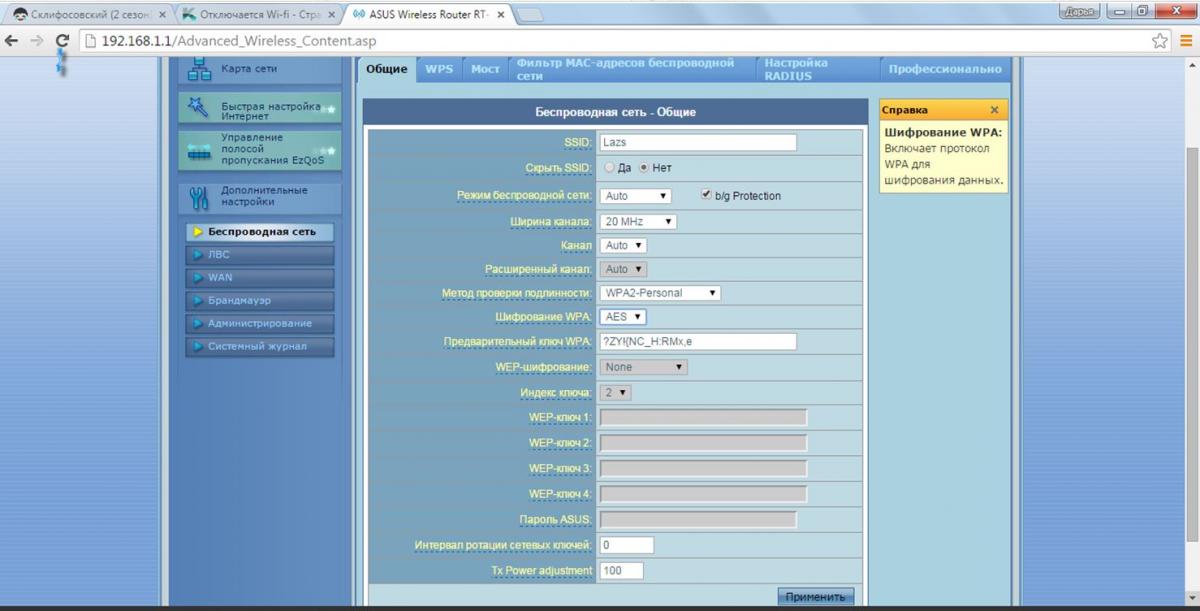This screenshot has width=1200, height=611.
Task: Click the browser forward arrow
Action: pyautogui.click(x=37, y=41)
